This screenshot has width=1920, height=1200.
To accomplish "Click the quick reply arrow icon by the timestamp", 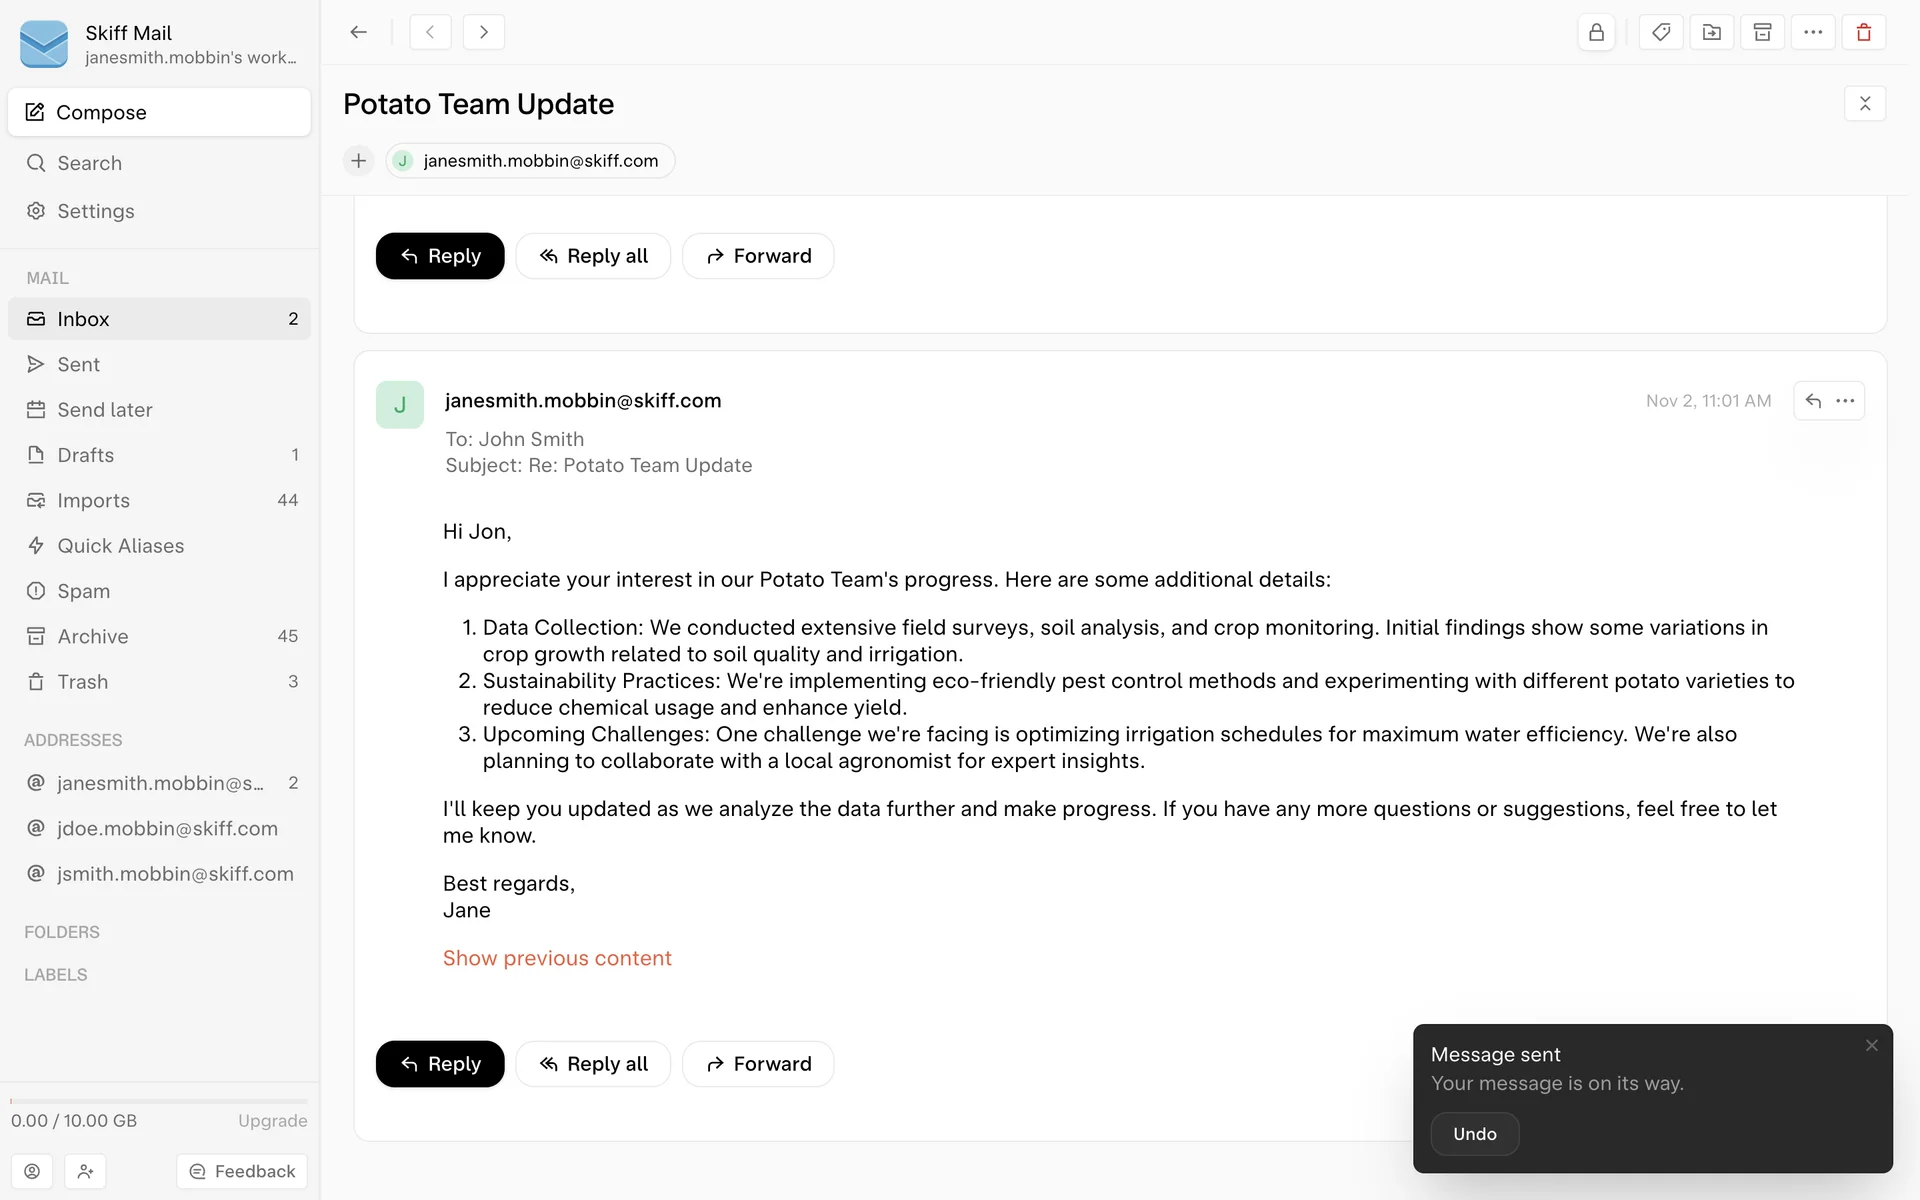I will (1813, 401).
